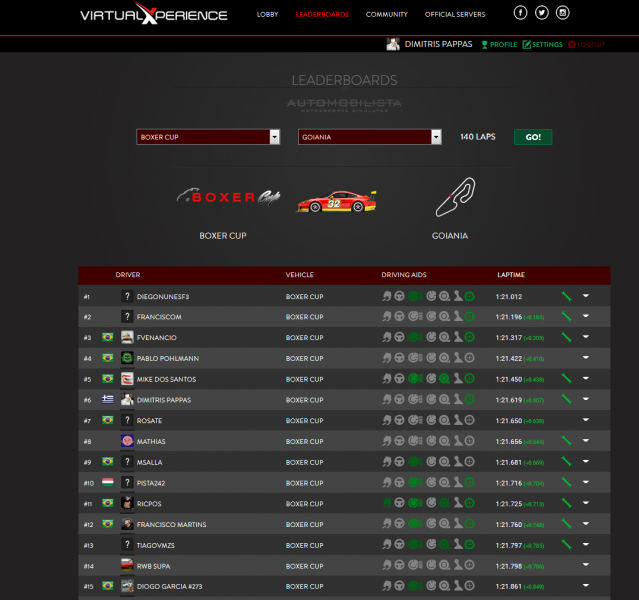Click the steering wheel aid icon for FVENANCIO
The image size is (639, 600).
(x=399, y=337)
